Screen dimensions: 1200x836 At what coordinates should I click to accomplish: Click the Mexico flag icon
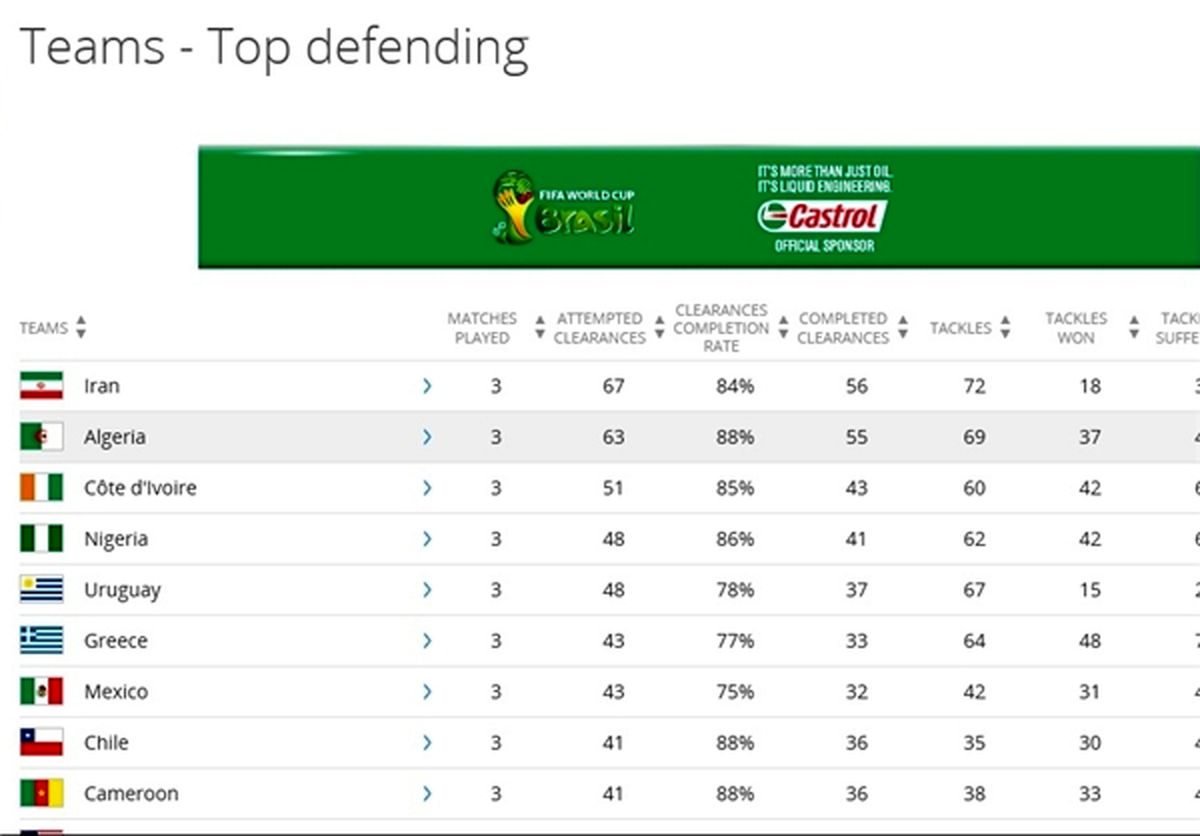[41, 692]
